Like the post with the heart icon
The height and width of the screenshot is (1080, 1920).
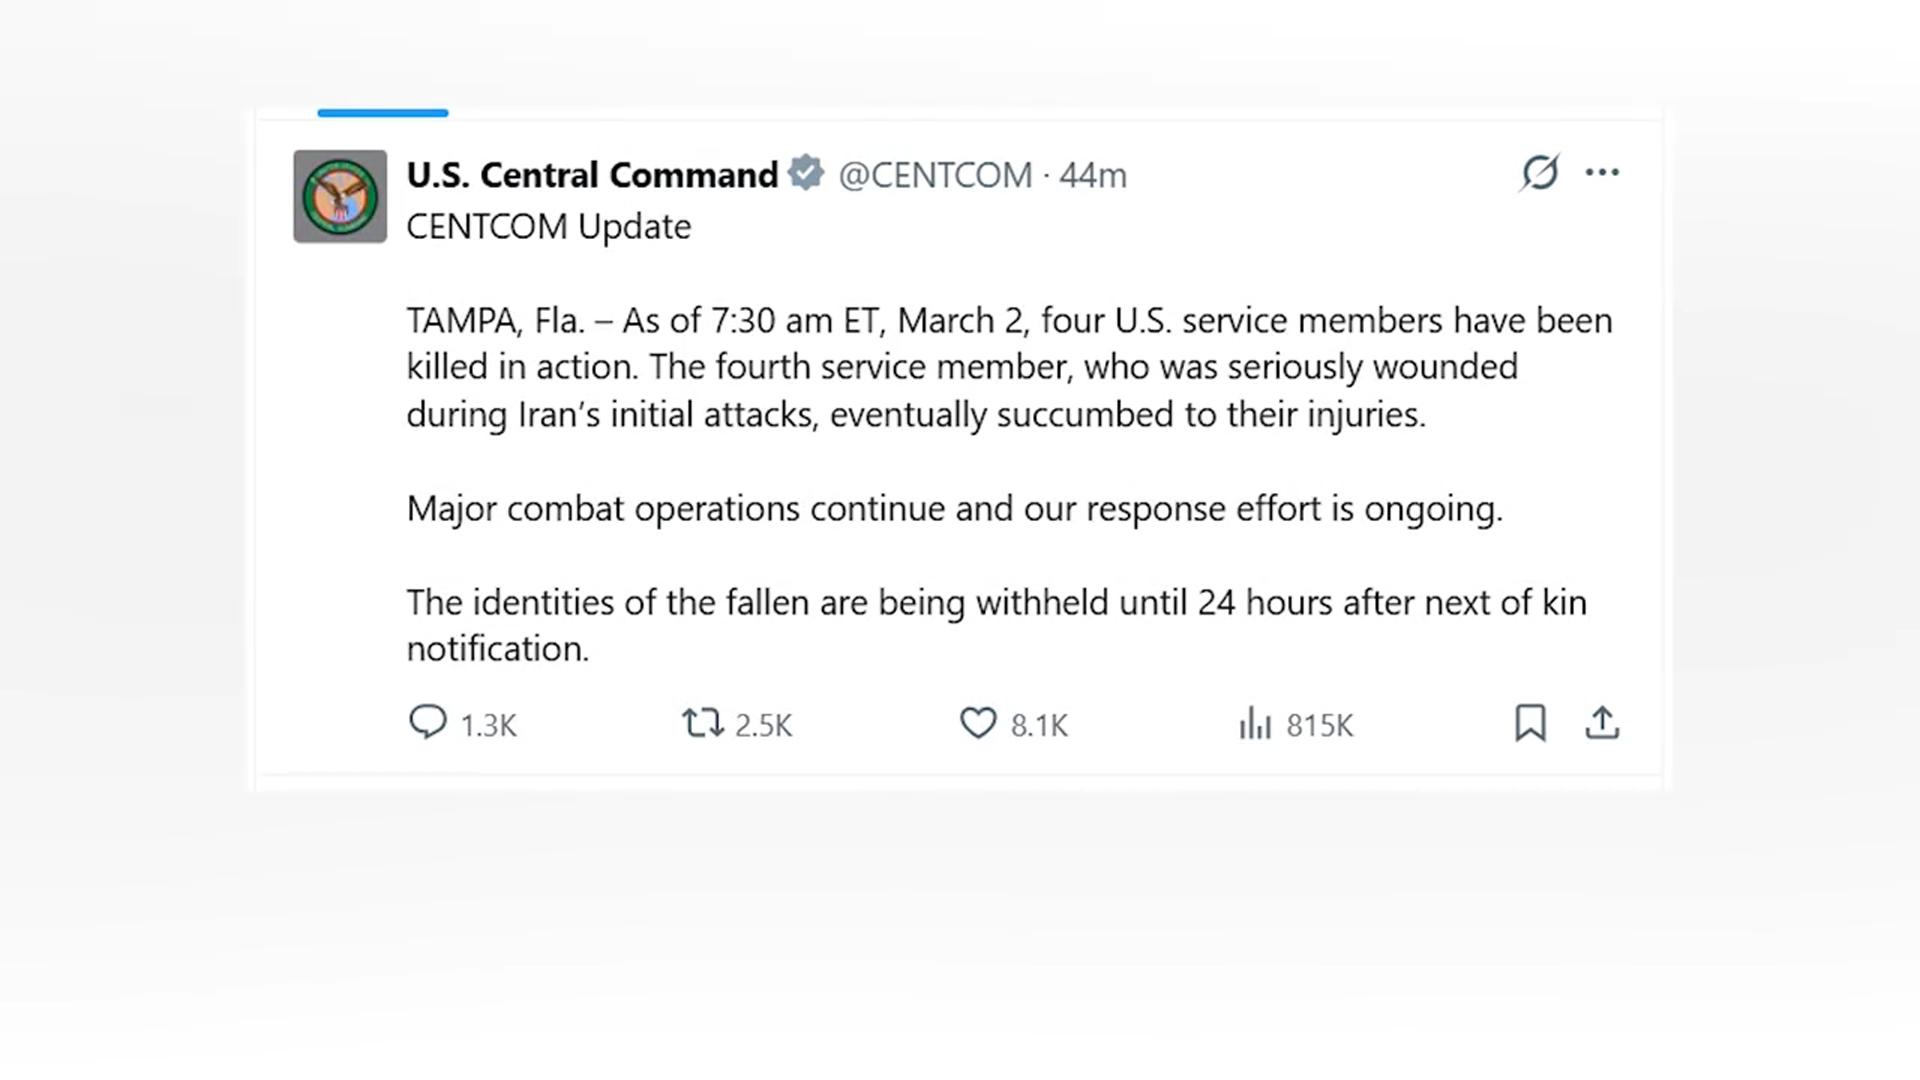pyautogui.click(x=978, y=722)
